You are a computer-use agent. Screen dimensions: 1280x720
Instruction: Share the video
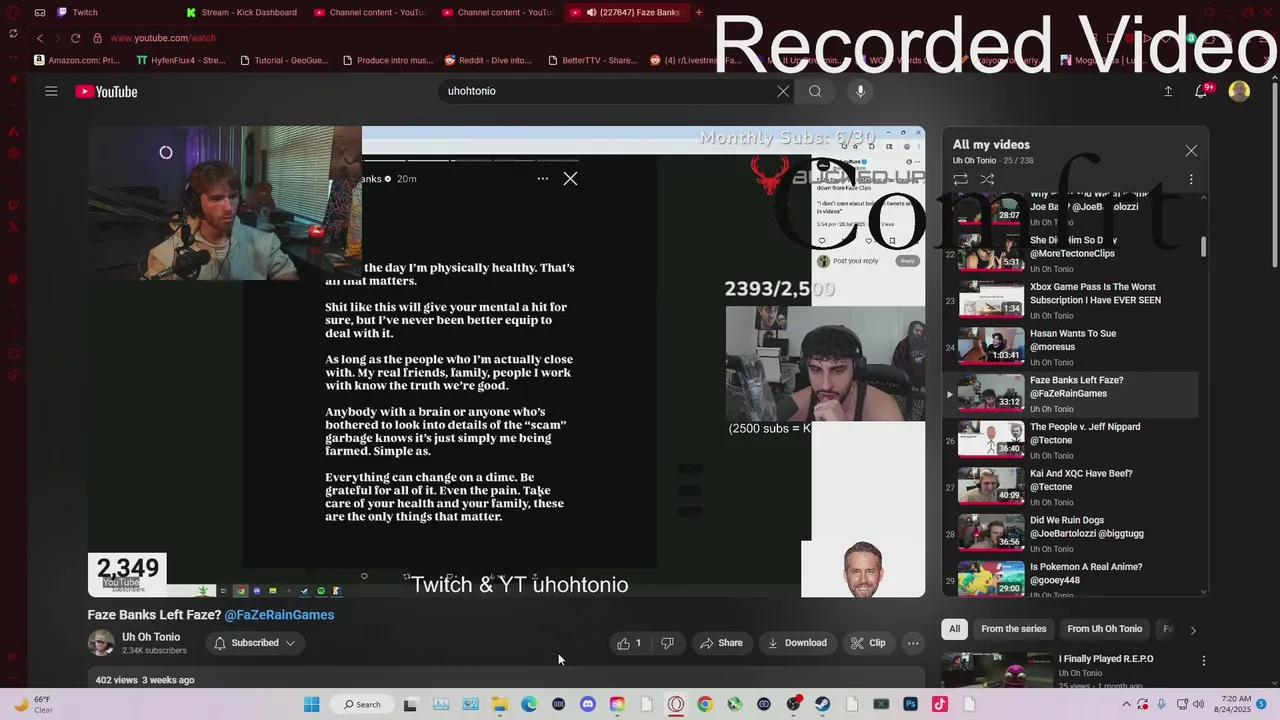[721, 643]
